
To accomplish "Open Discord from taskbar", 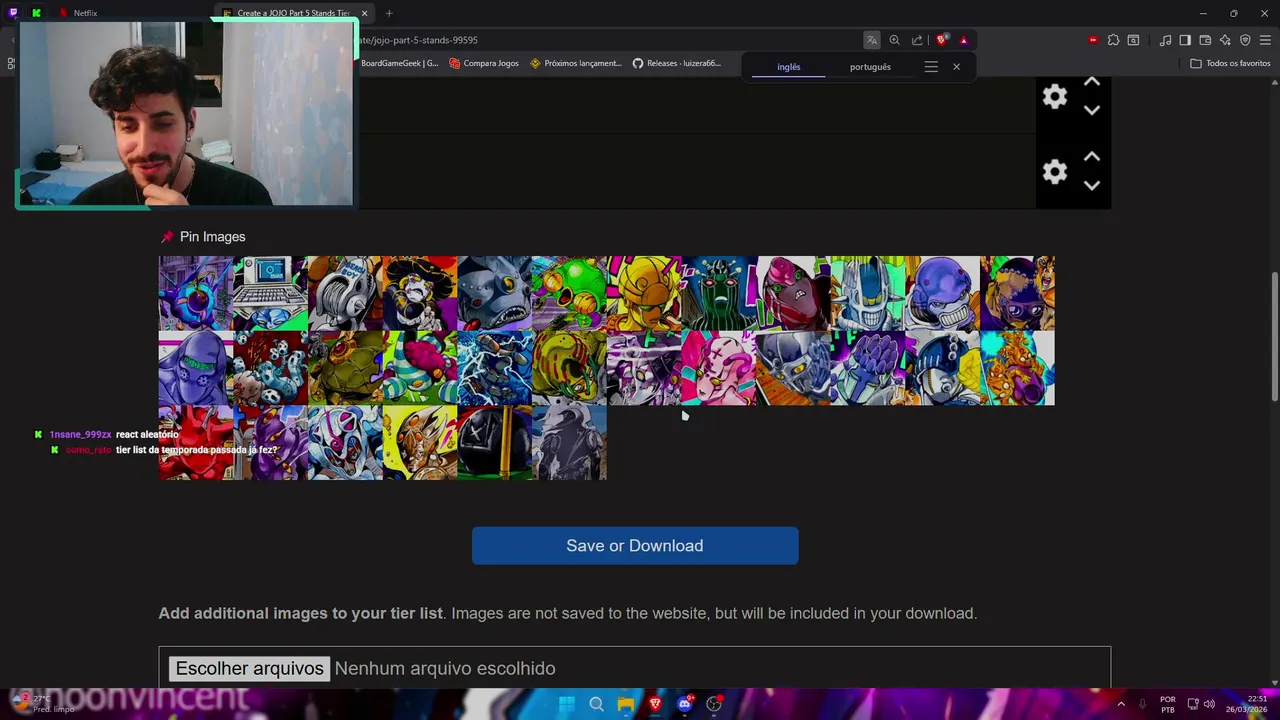I will click(x=684, y=704).
